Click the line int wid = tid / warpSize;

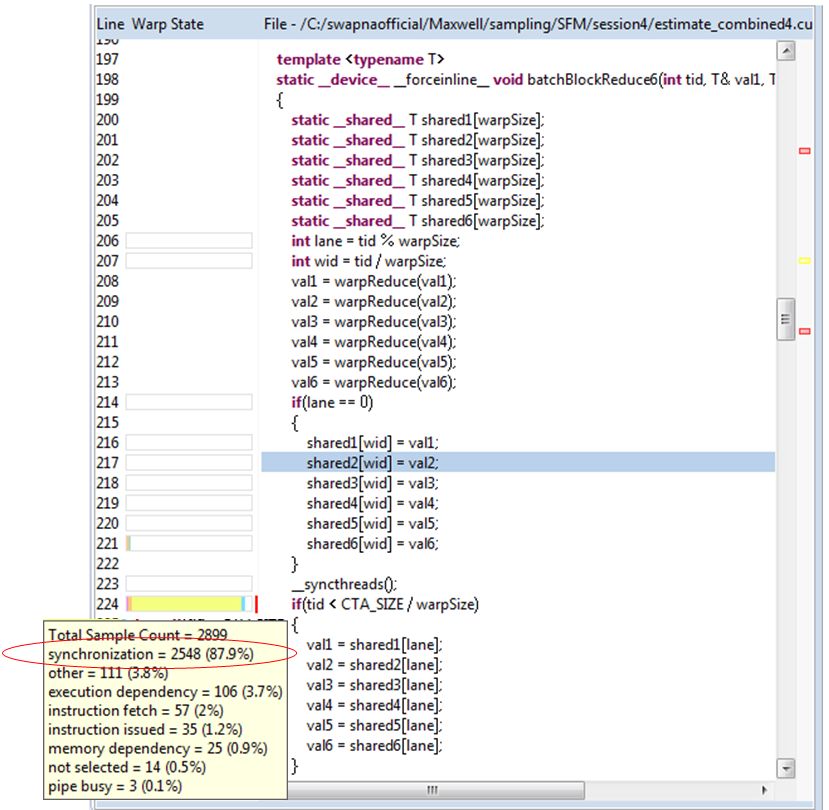[x=369, y=261]
